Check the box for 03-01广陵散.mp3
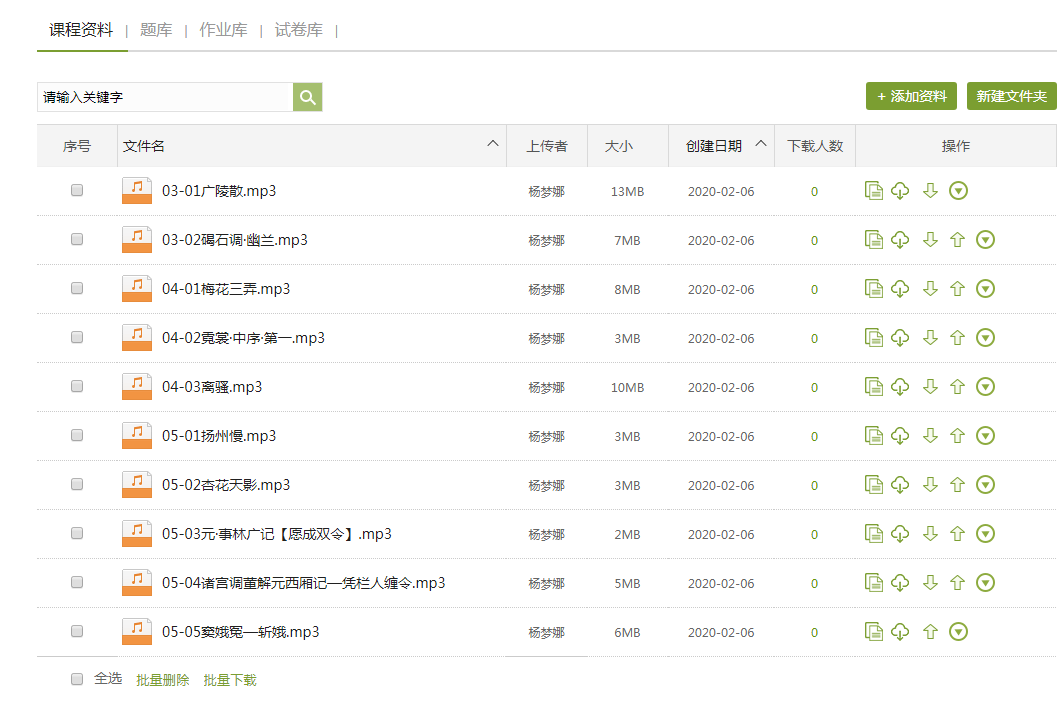 point(77,191)
